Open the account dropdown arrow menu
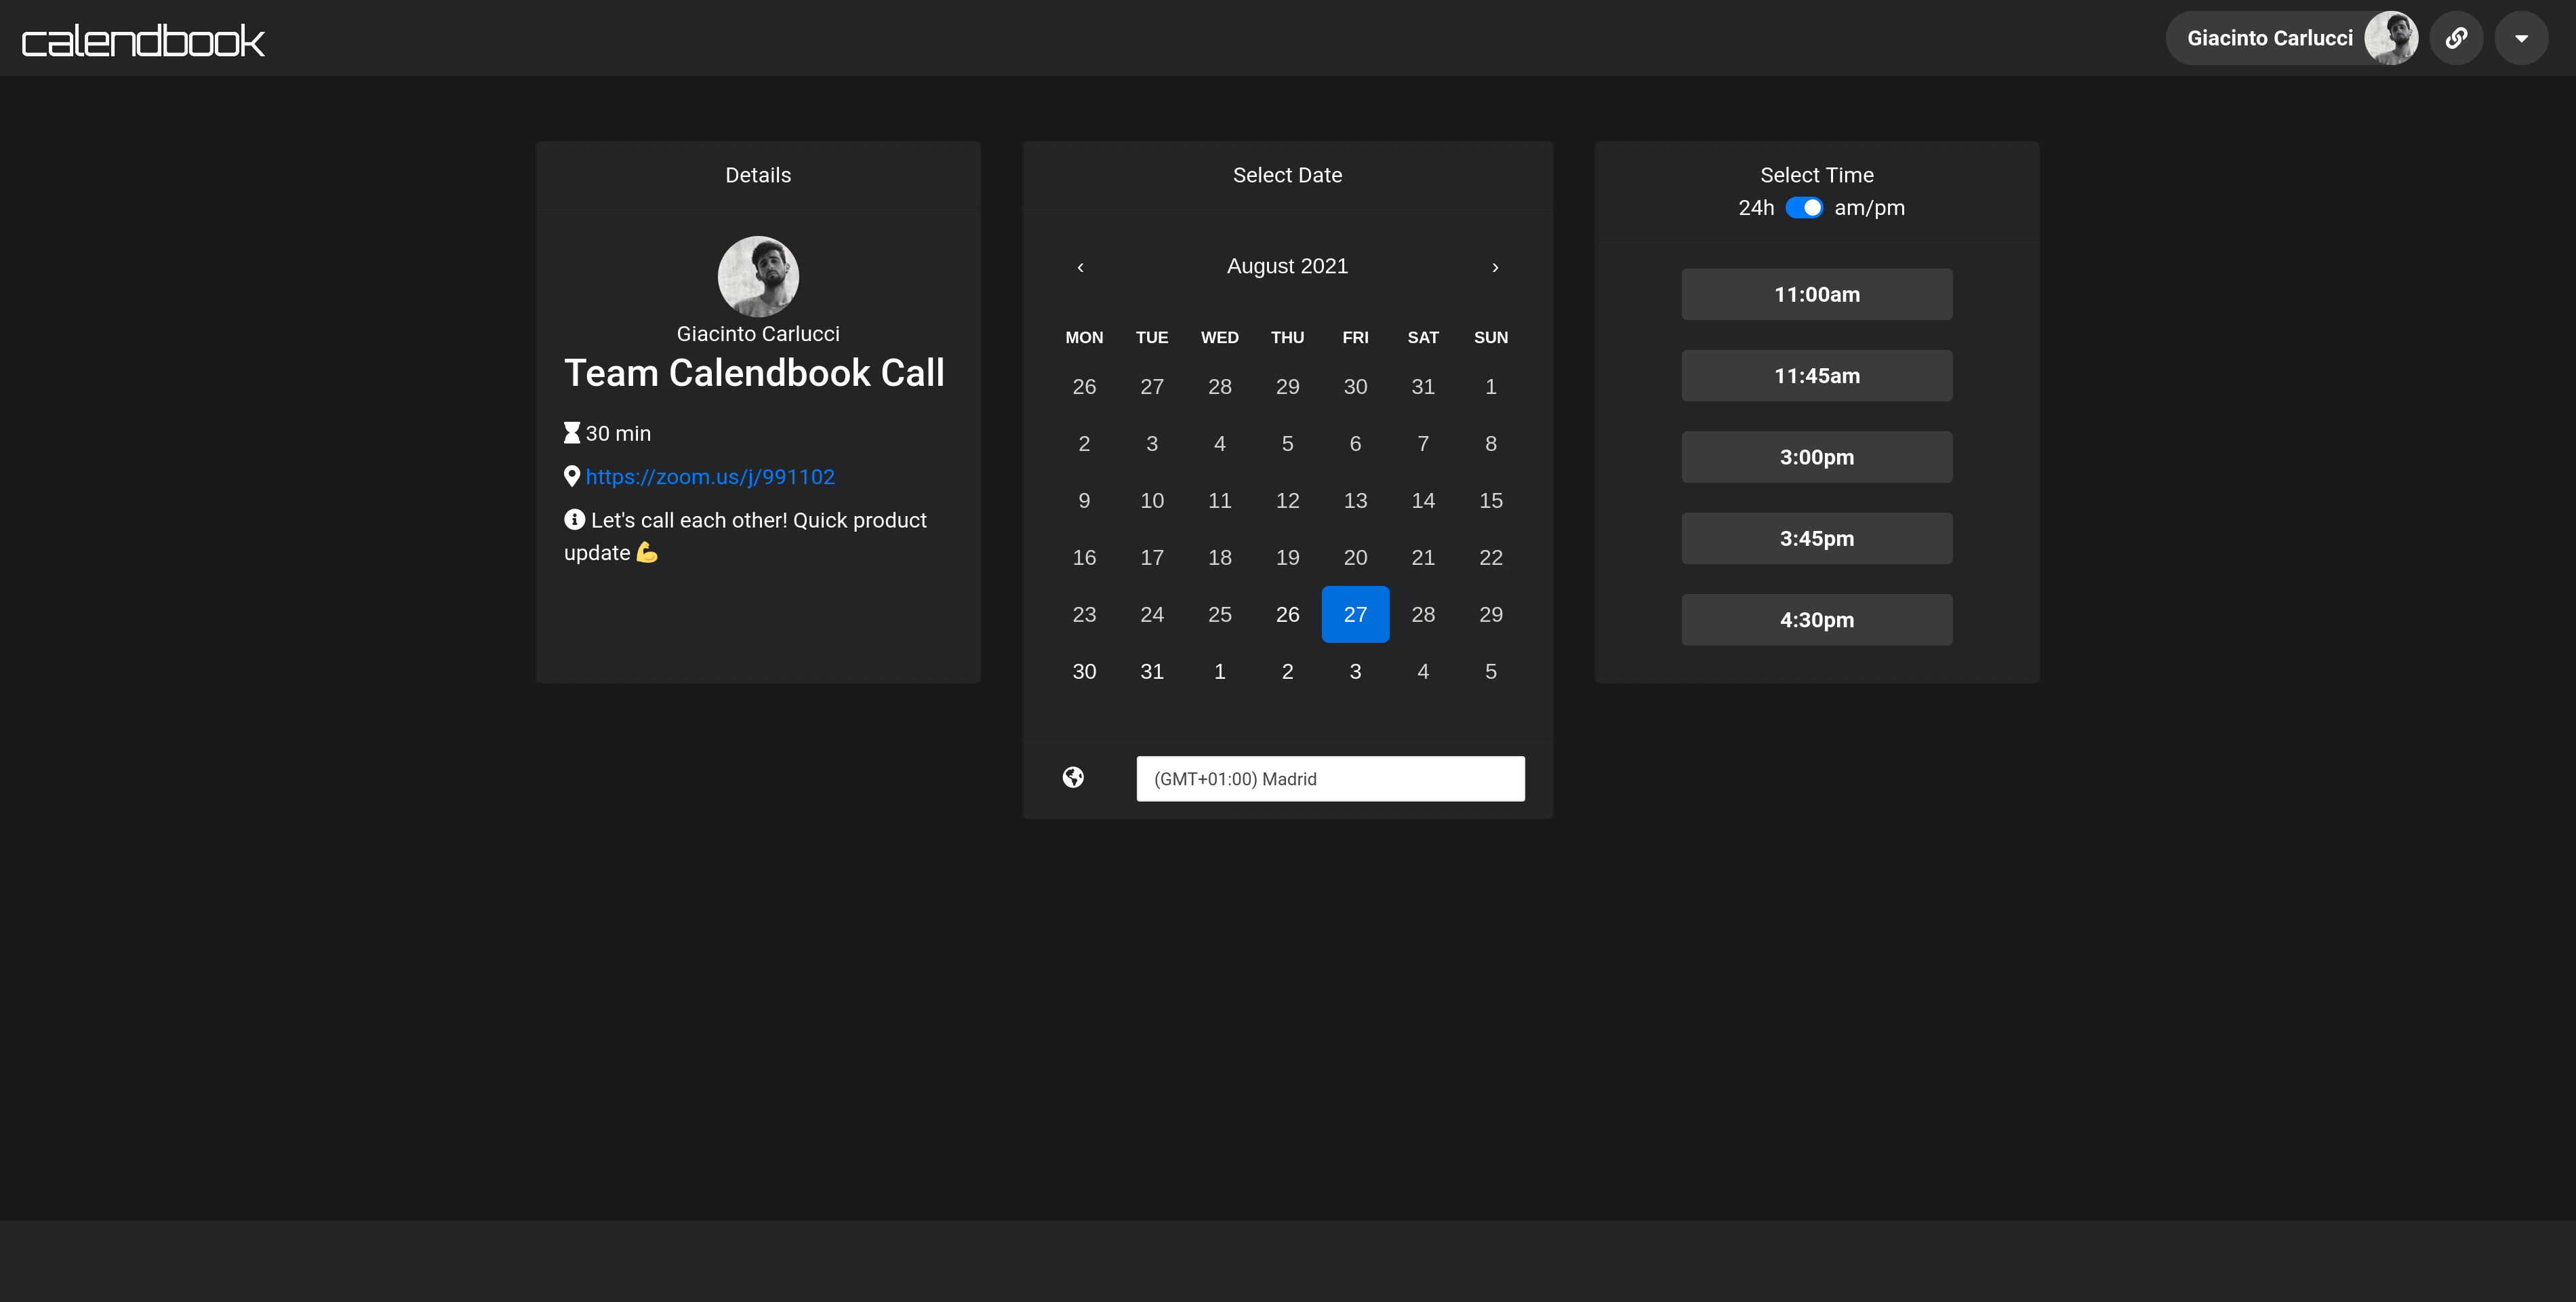Viewport: 2576px width, 1302px height. pyautogui.click(x=2521, y=38)
